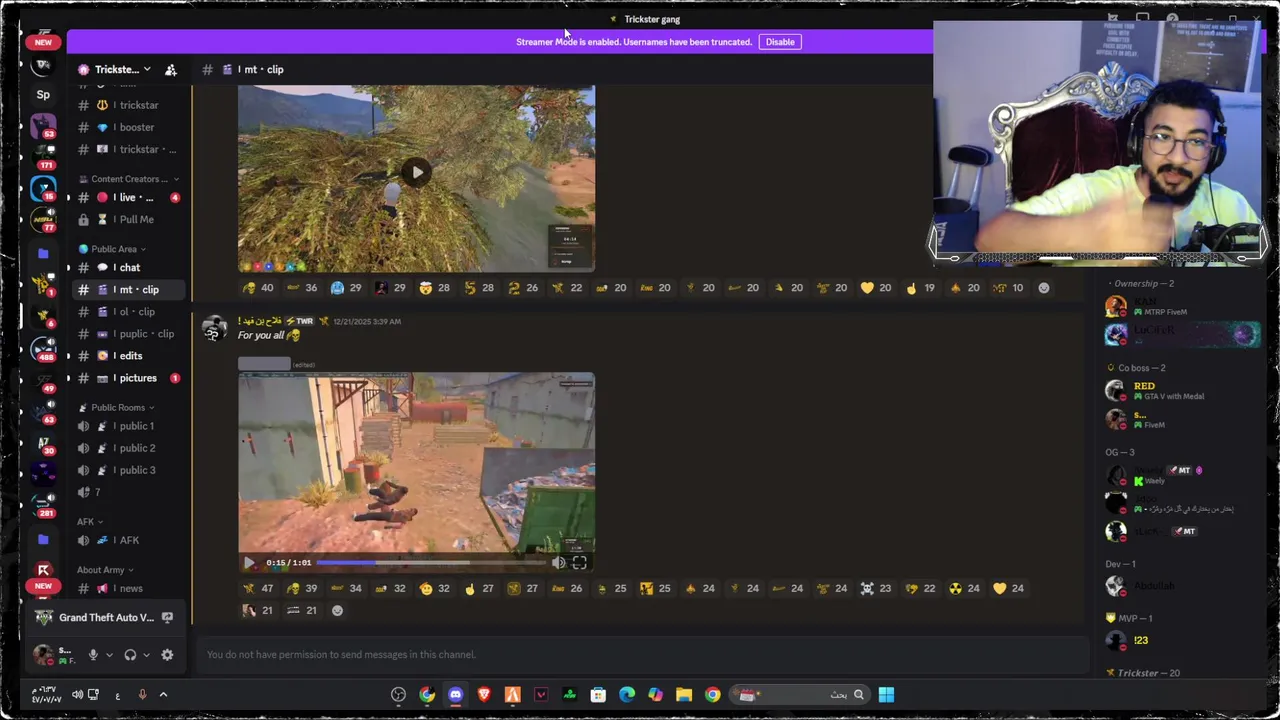The width and height of the screenshot is (1280, 720).
Task: Toggle the radioactive reaction with 24
Action: coord(963,588)
